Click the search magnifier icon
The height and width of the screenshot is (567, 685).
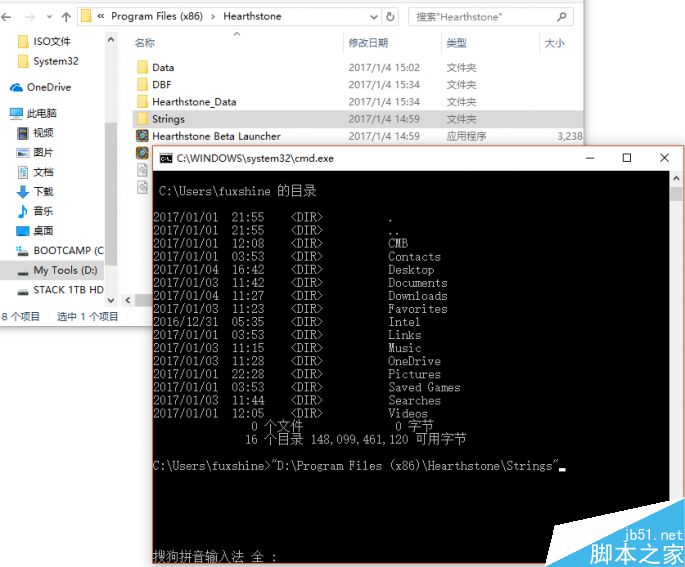click(562, 17)
